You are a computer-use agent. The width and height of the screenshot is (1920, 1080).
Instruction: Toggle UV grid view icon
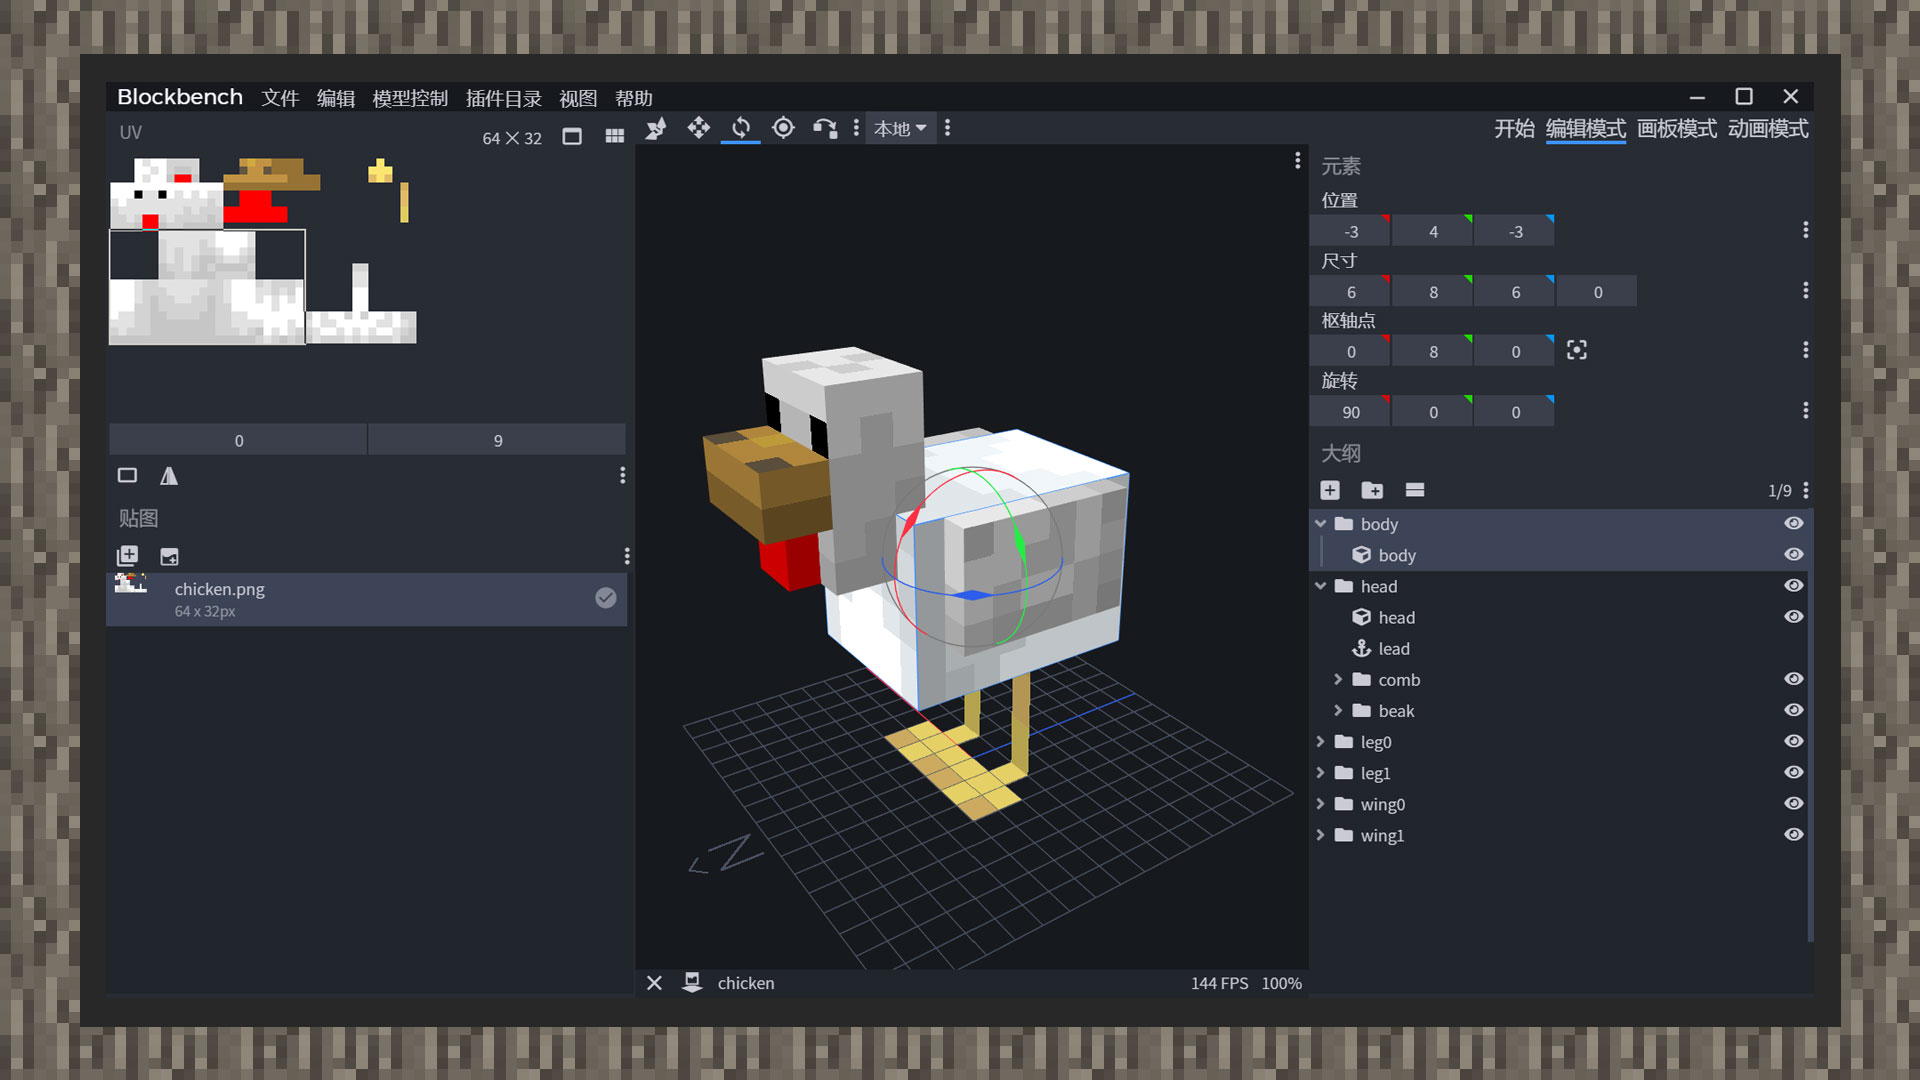[x=614, y=137]
